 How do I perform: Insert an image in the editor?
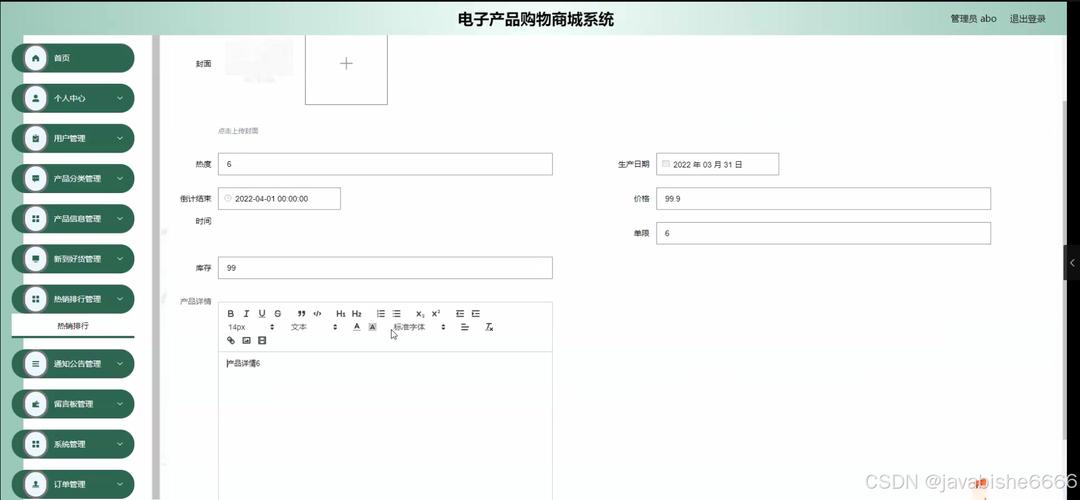[246, 340]
